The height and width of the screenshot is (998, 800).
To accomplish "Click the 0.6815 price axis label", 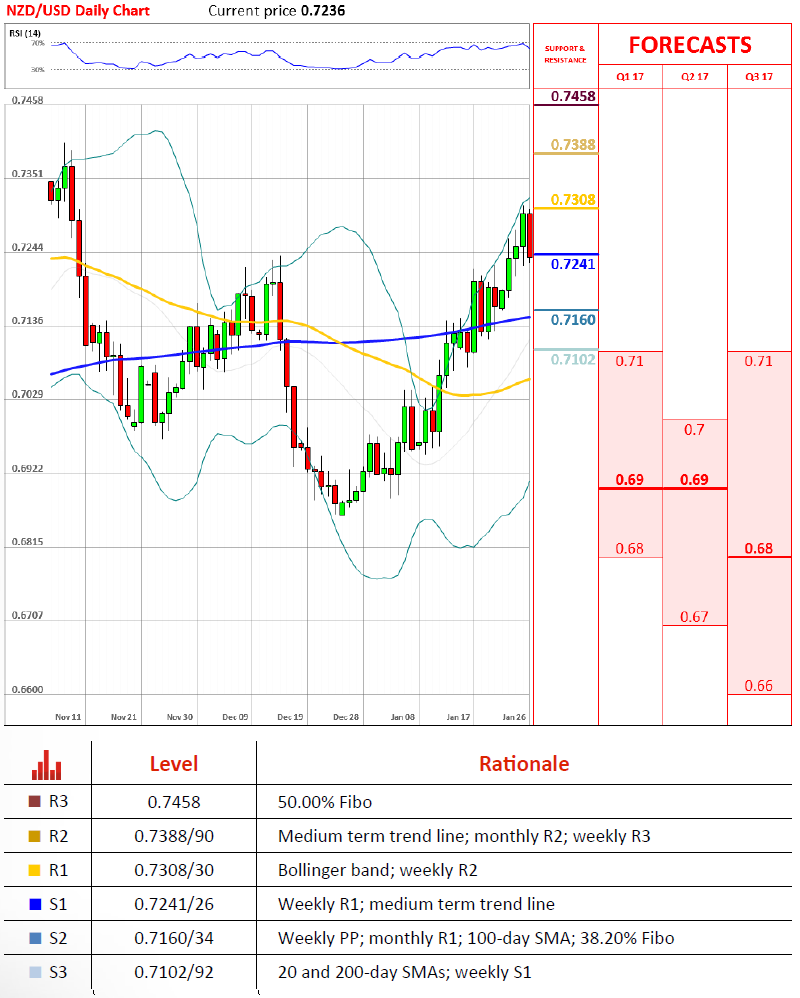I will click(27, 542).
